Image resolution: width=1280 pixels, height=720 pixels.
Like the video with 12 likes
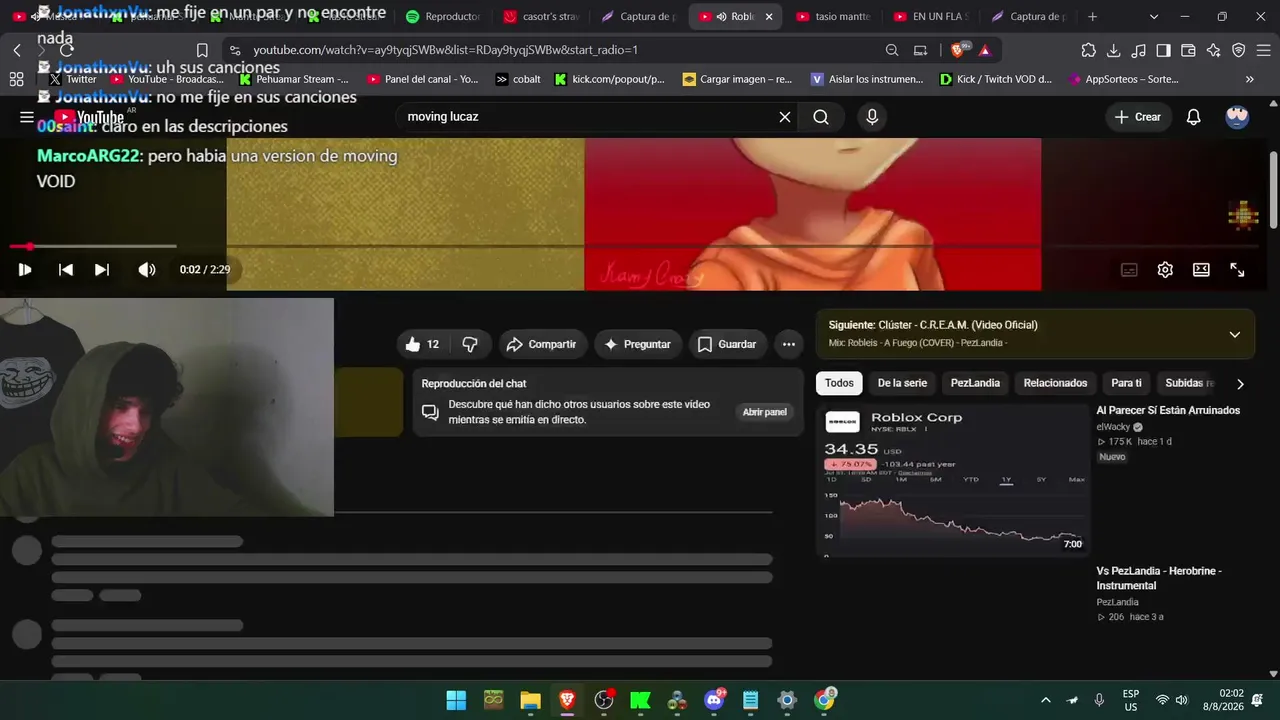coord(422,344)
